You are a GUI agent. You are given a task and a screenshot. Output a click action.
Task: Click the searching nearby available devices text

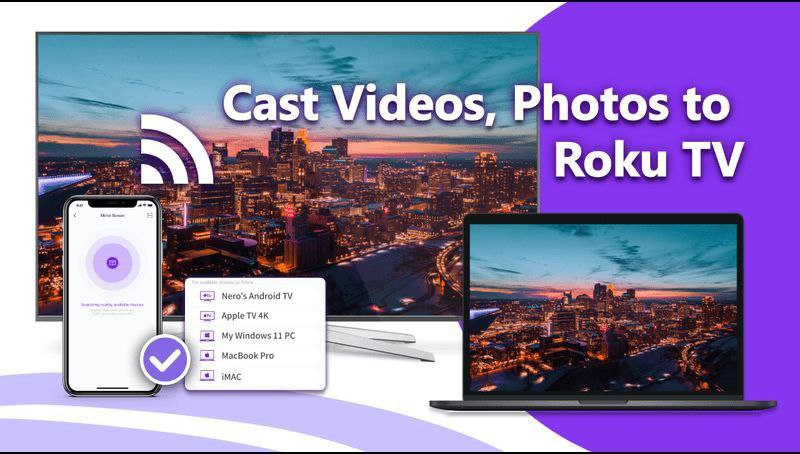(x=112, y=305)
